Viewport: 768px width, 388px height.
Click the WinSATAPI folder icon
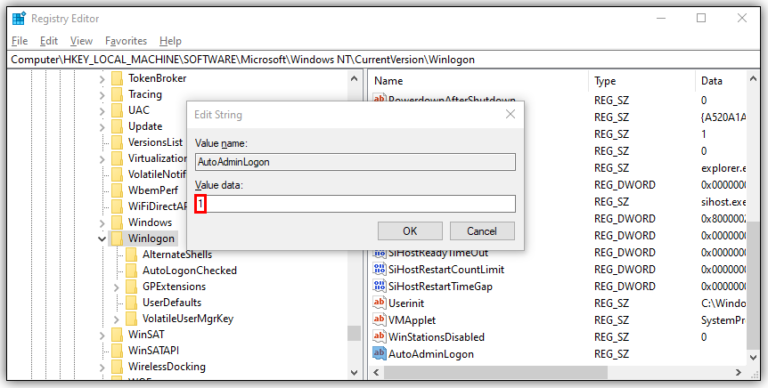[x=117, y=351]
